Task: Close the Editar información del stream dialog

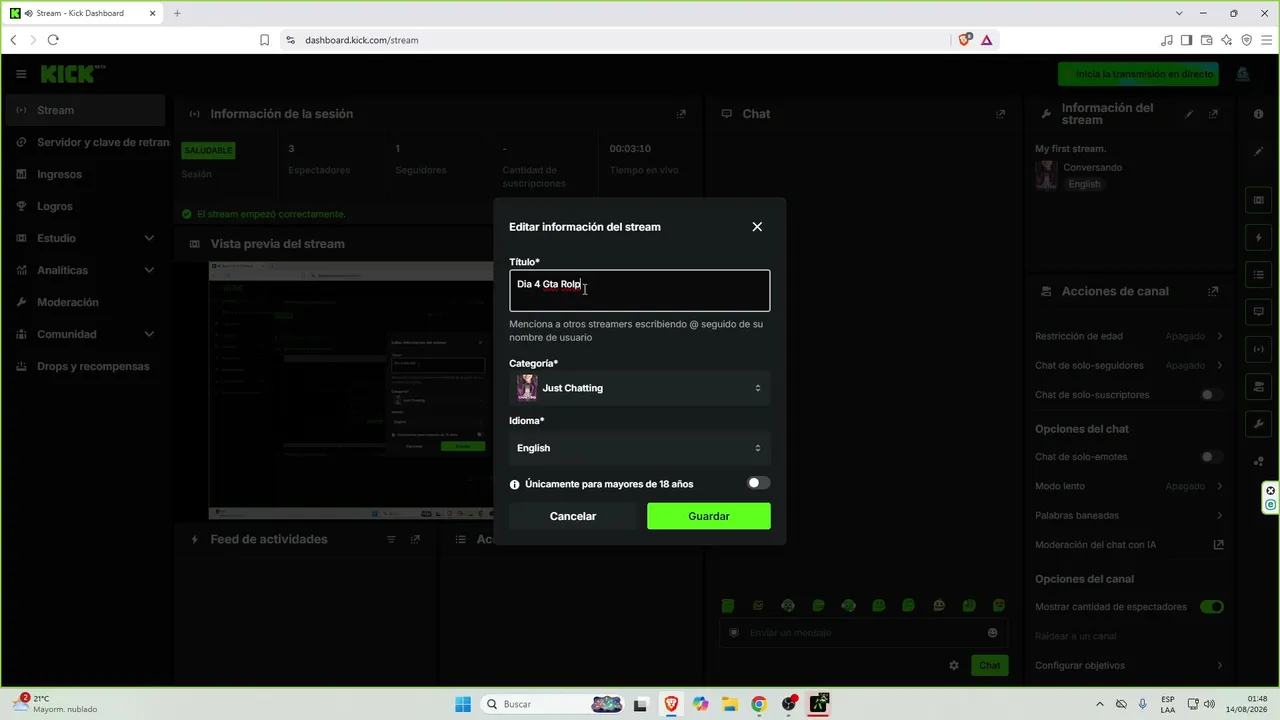Action: [x=757, y=227]
